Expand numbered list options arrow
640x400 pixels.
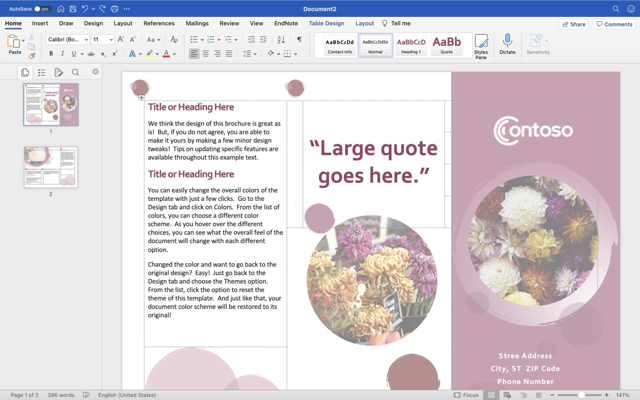point(219,40)
